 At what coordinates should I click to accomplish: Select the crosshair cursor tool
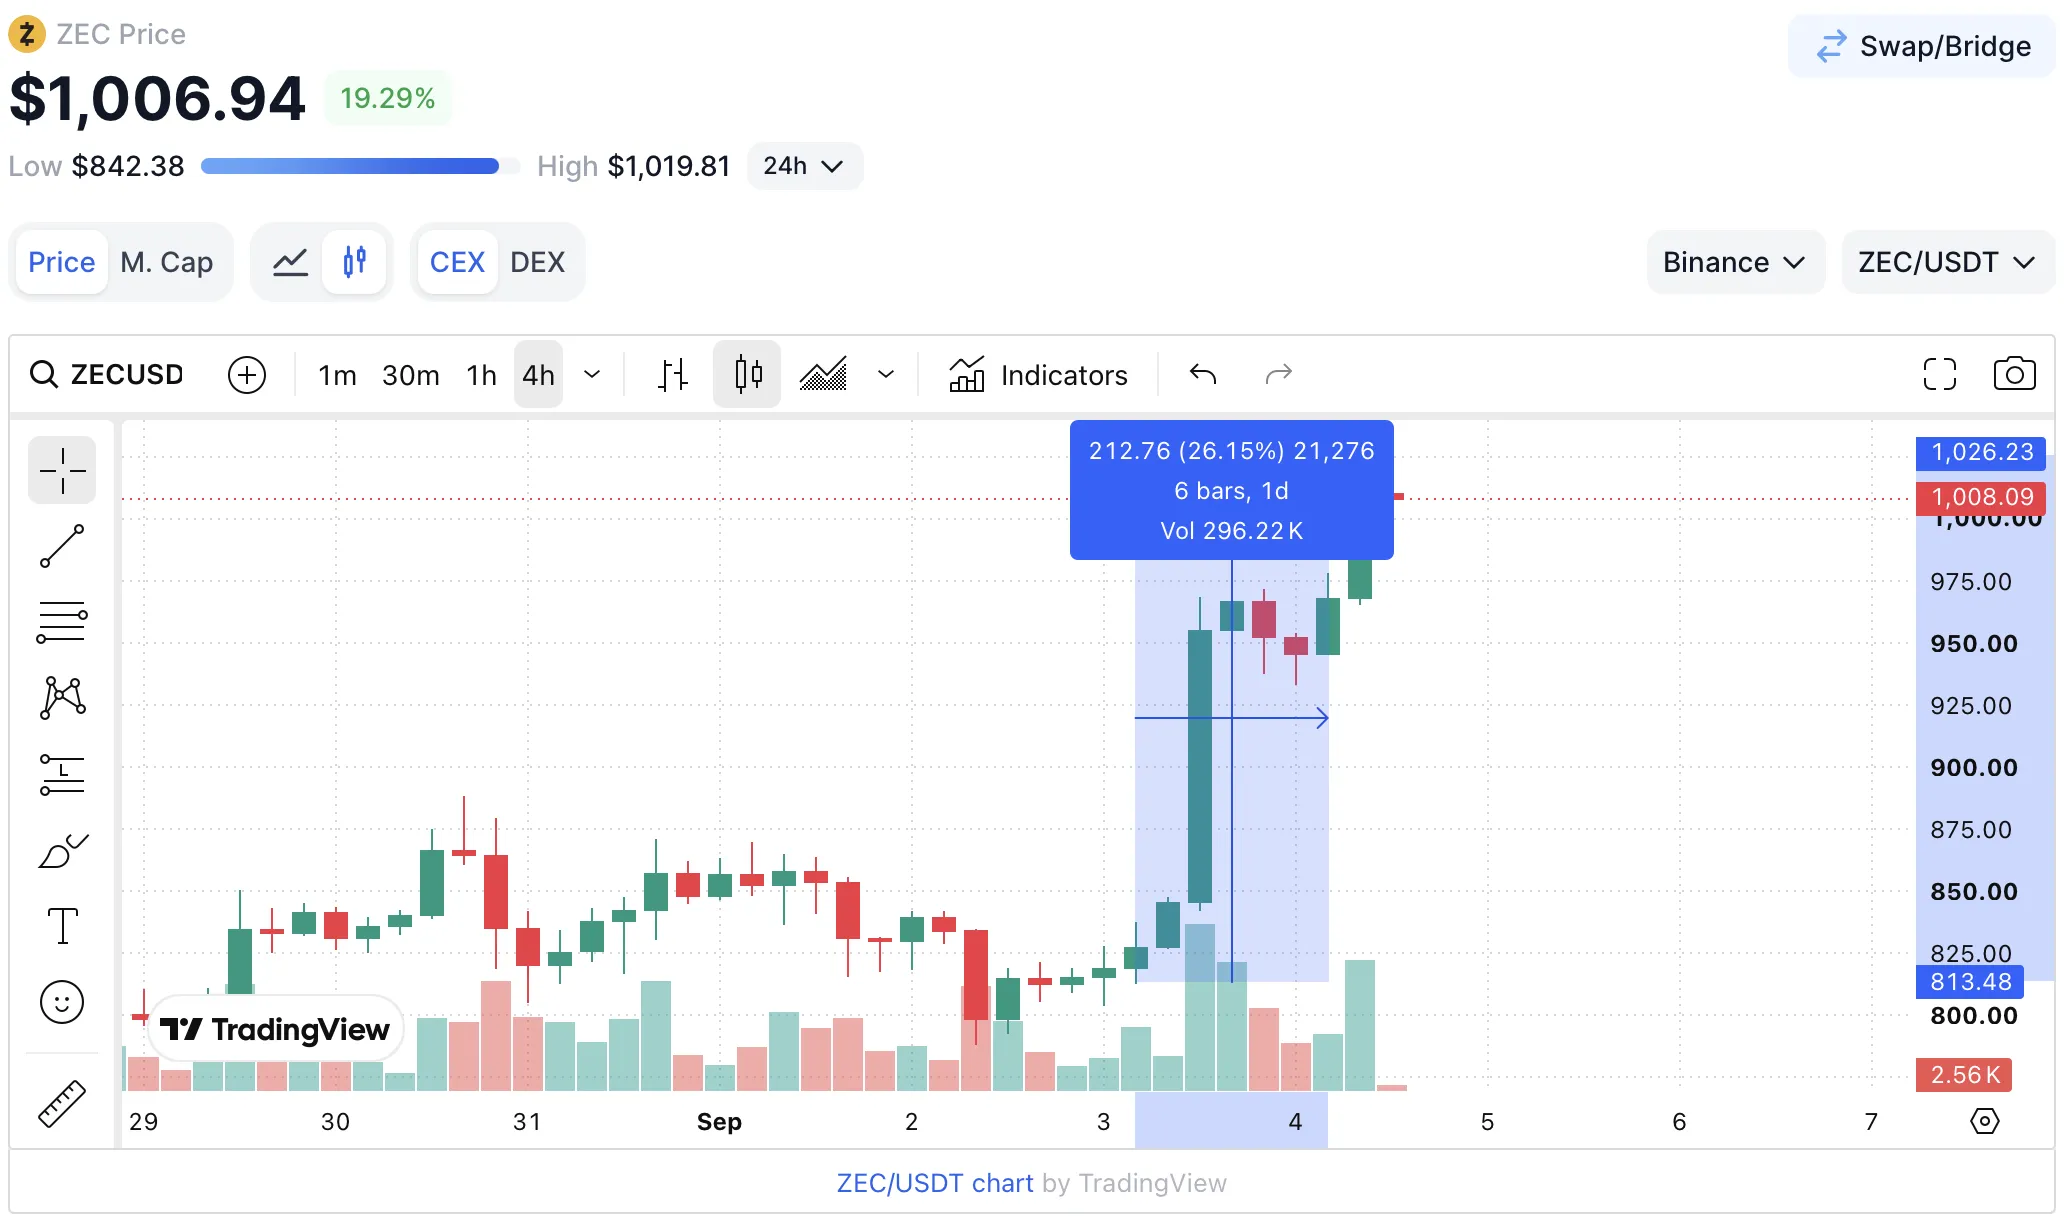coord(62,470)
